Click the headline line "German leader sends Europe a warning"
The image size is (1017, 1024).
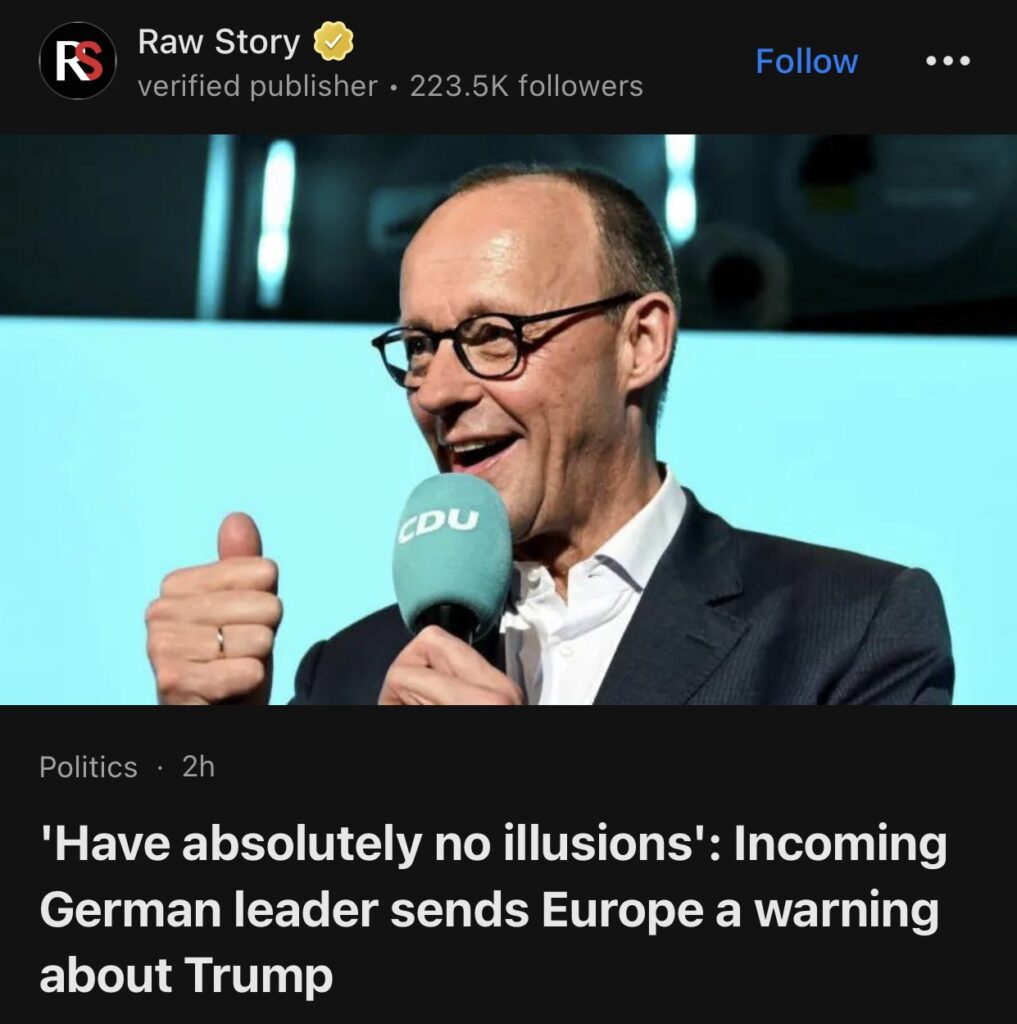(x=489, y=909)
